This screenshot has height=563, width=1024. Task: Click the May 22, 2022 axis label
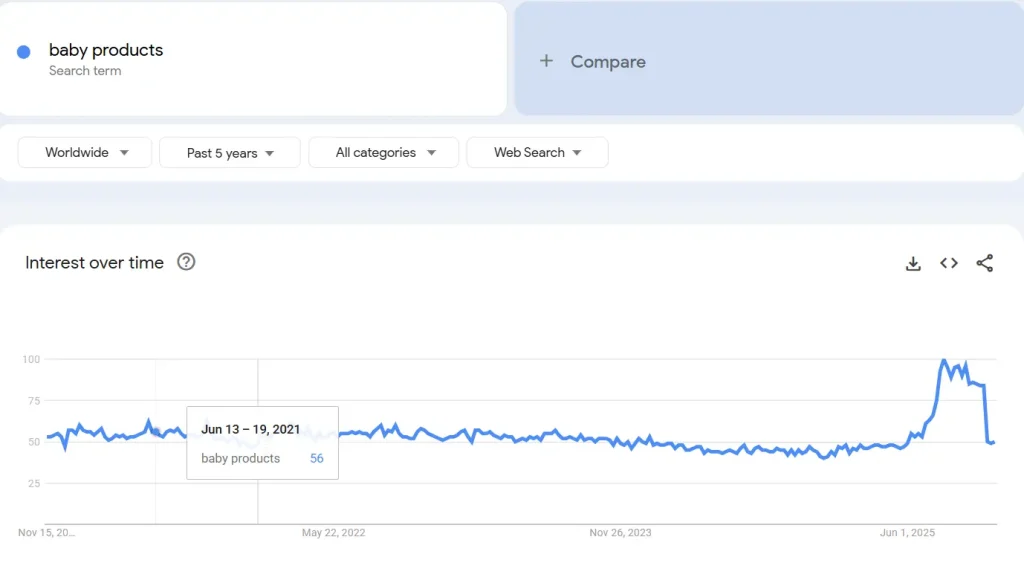click(x=333, y=533)
